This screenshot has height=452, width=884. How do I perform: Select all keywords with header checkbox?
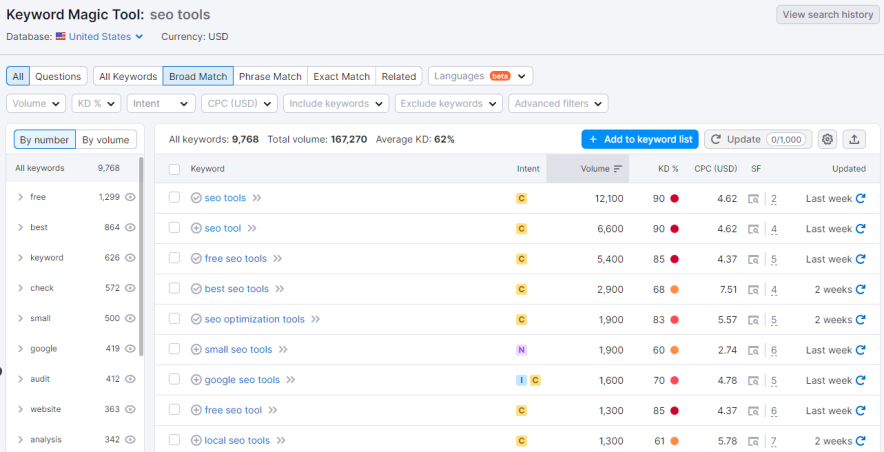pos(174,169)
